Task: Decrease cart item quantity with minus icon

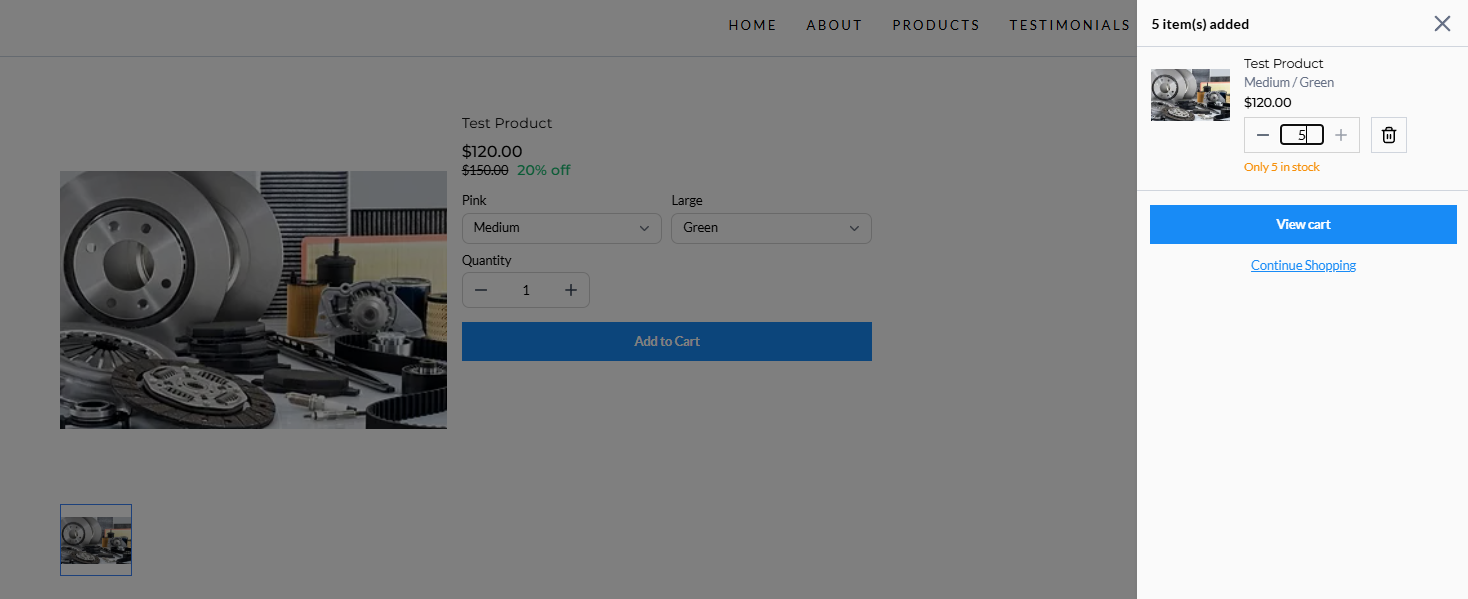Action: [x=1263, y=135]
